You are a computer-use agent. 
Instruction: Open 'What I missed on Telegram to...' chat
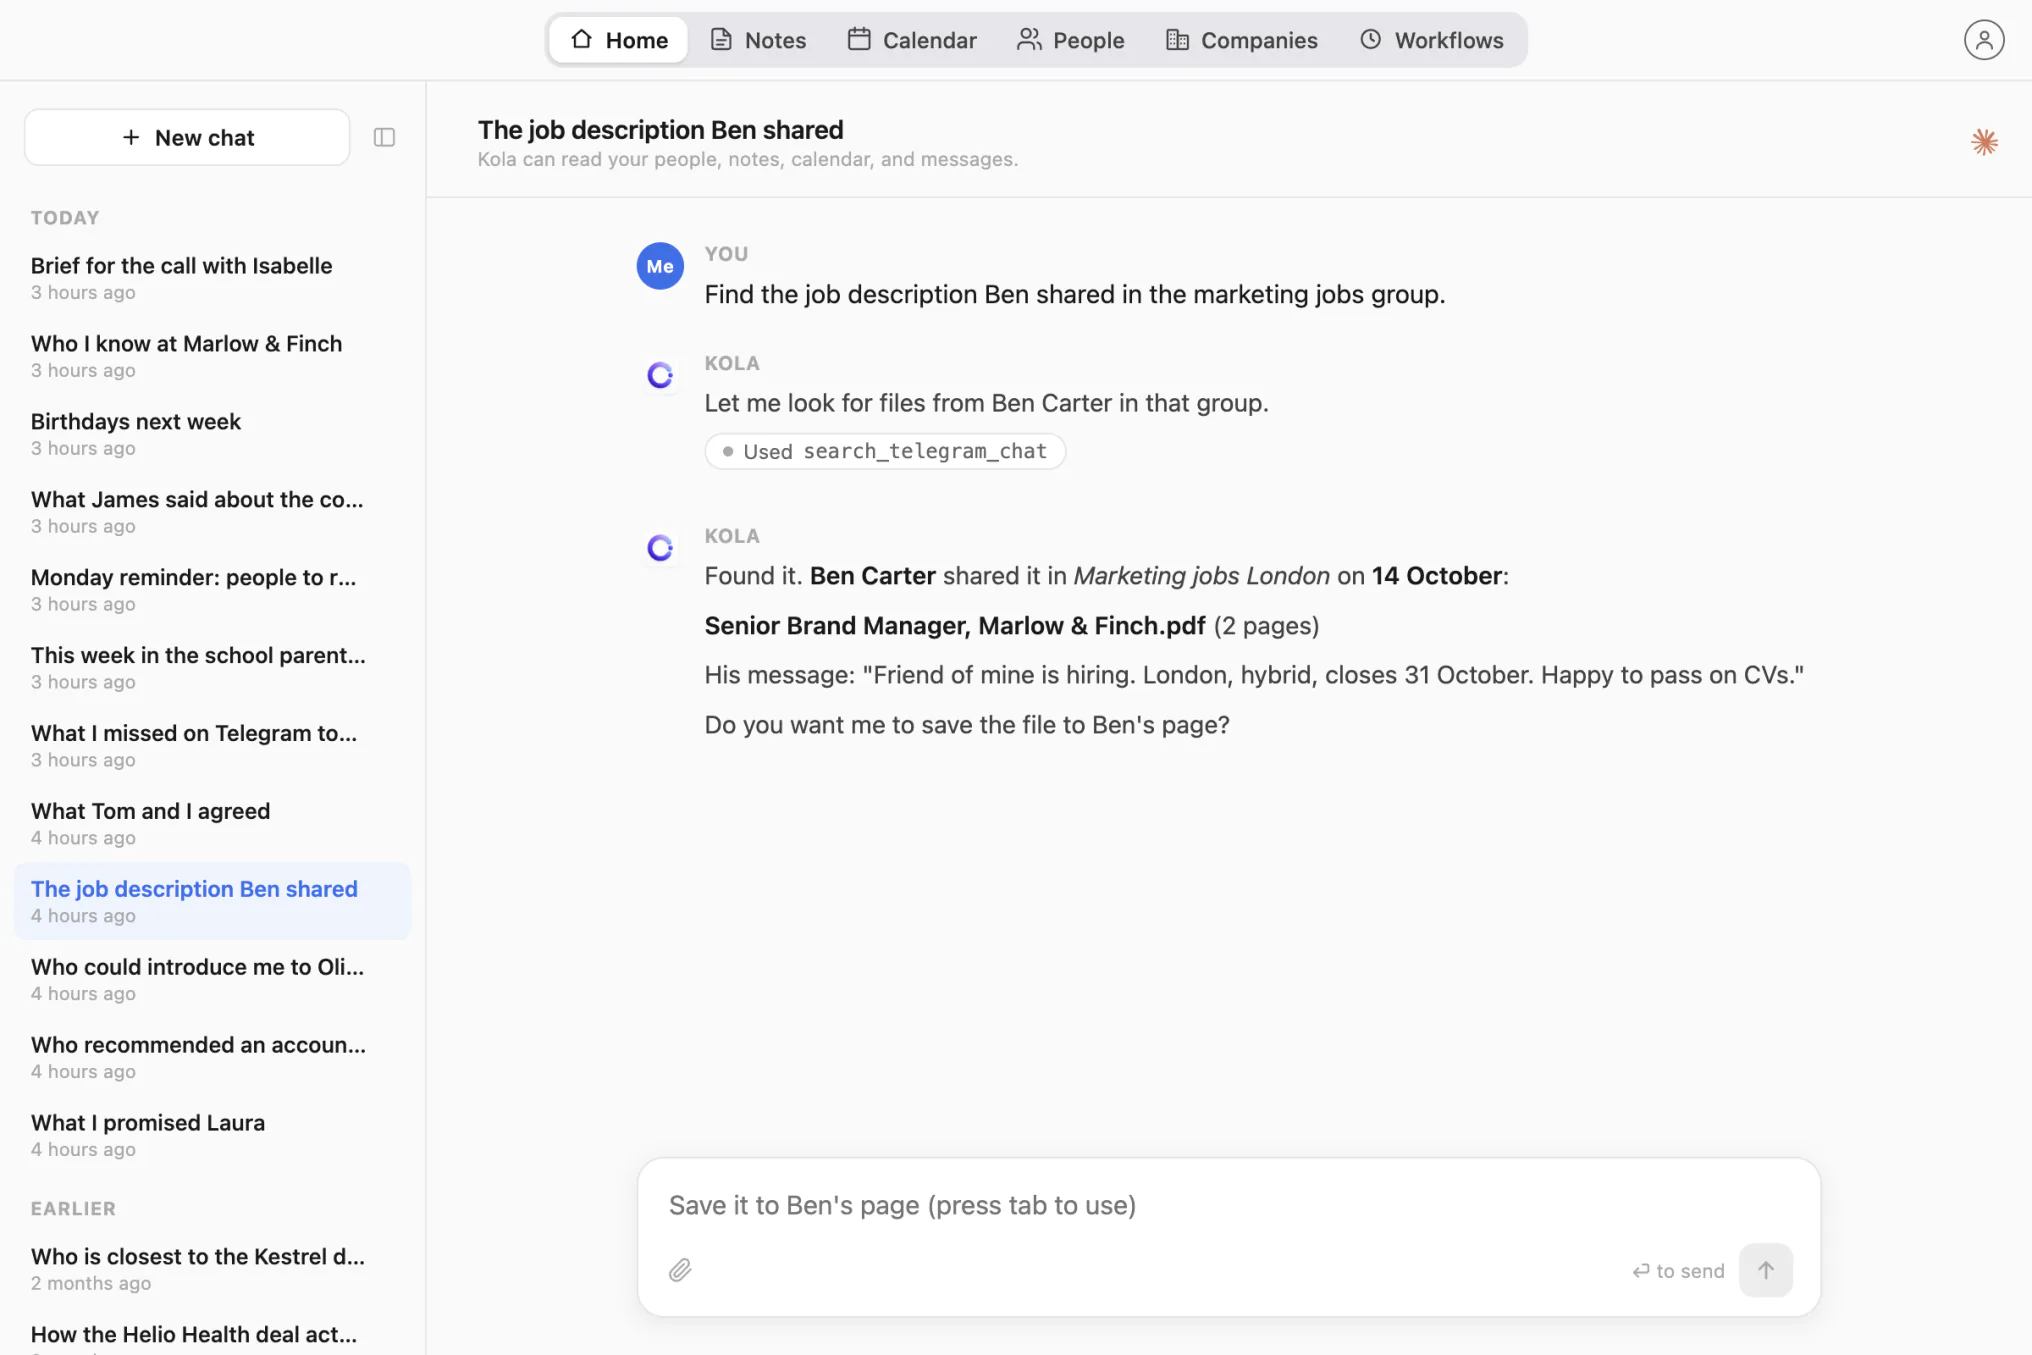click(x=212, y=746)
